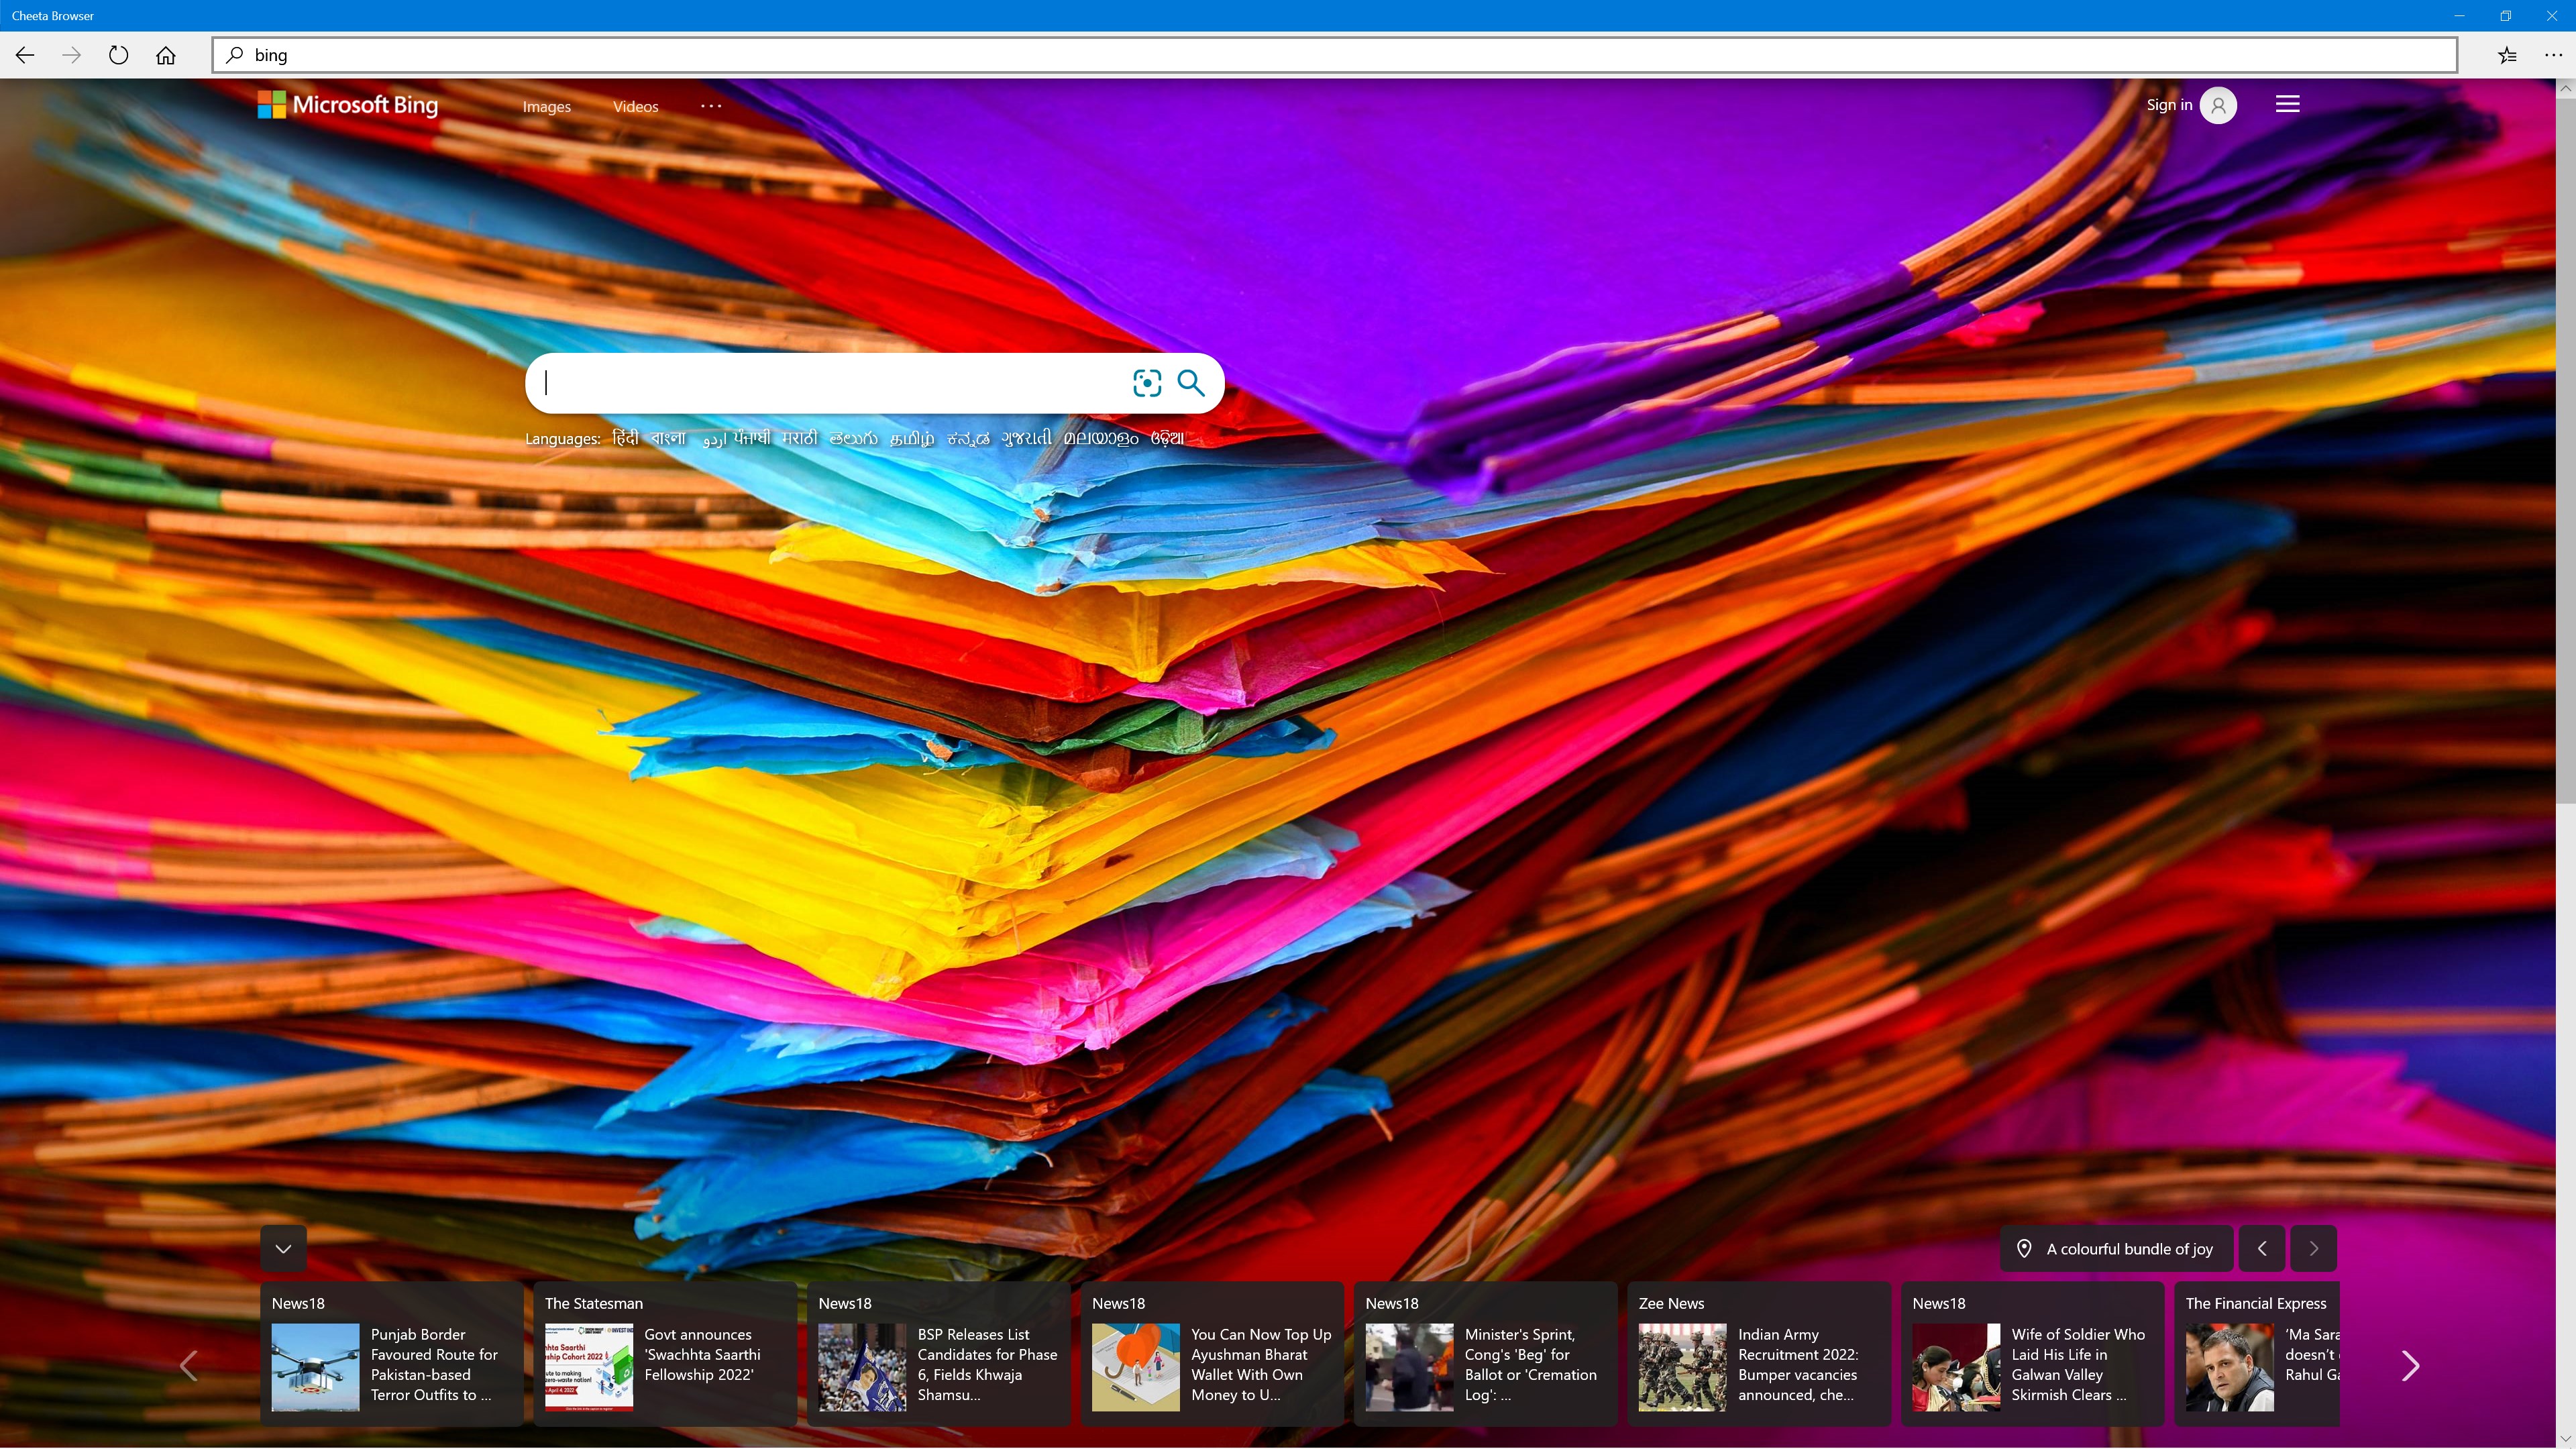2576x1449 pixels.
Task: Open the Images tab
Action: (546, 107)
